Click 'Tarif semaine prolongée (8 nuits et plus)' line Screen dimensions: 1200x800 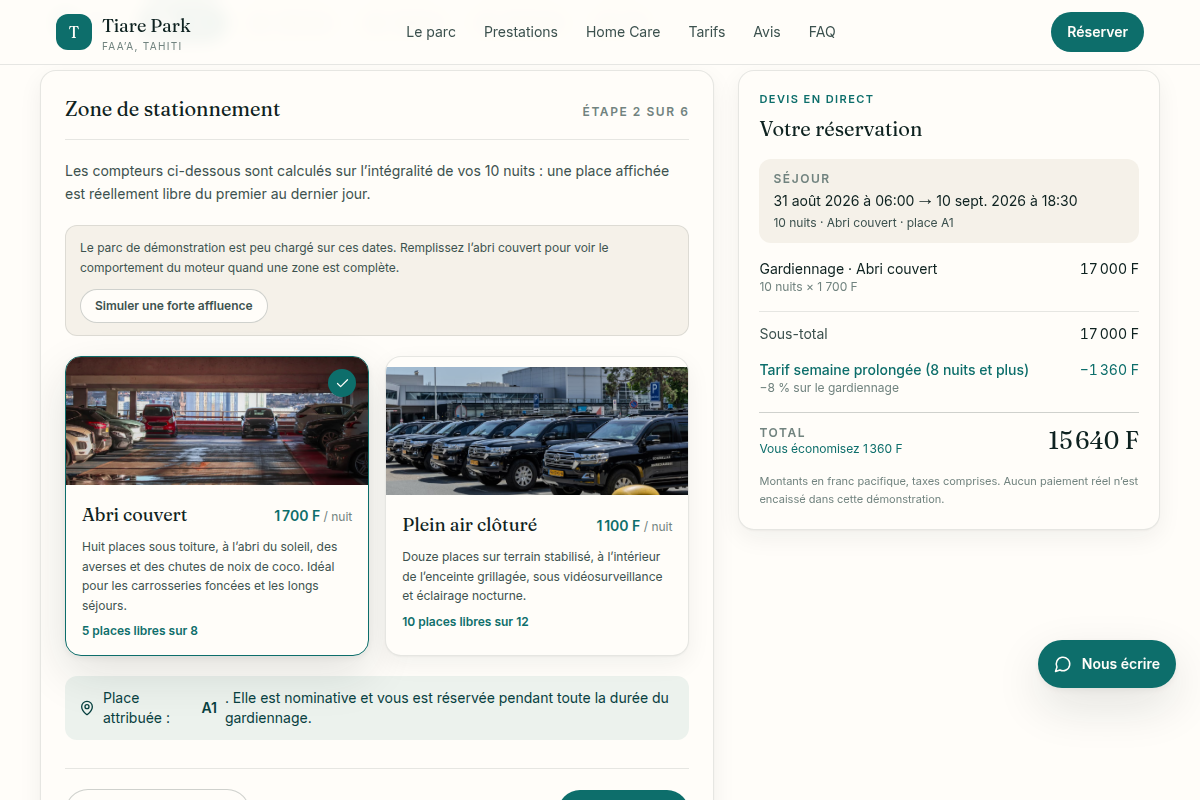(894, 370)
